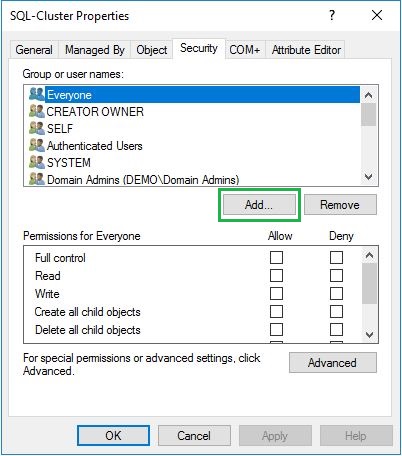Check Allow for Full control

(x=276, y=258)
